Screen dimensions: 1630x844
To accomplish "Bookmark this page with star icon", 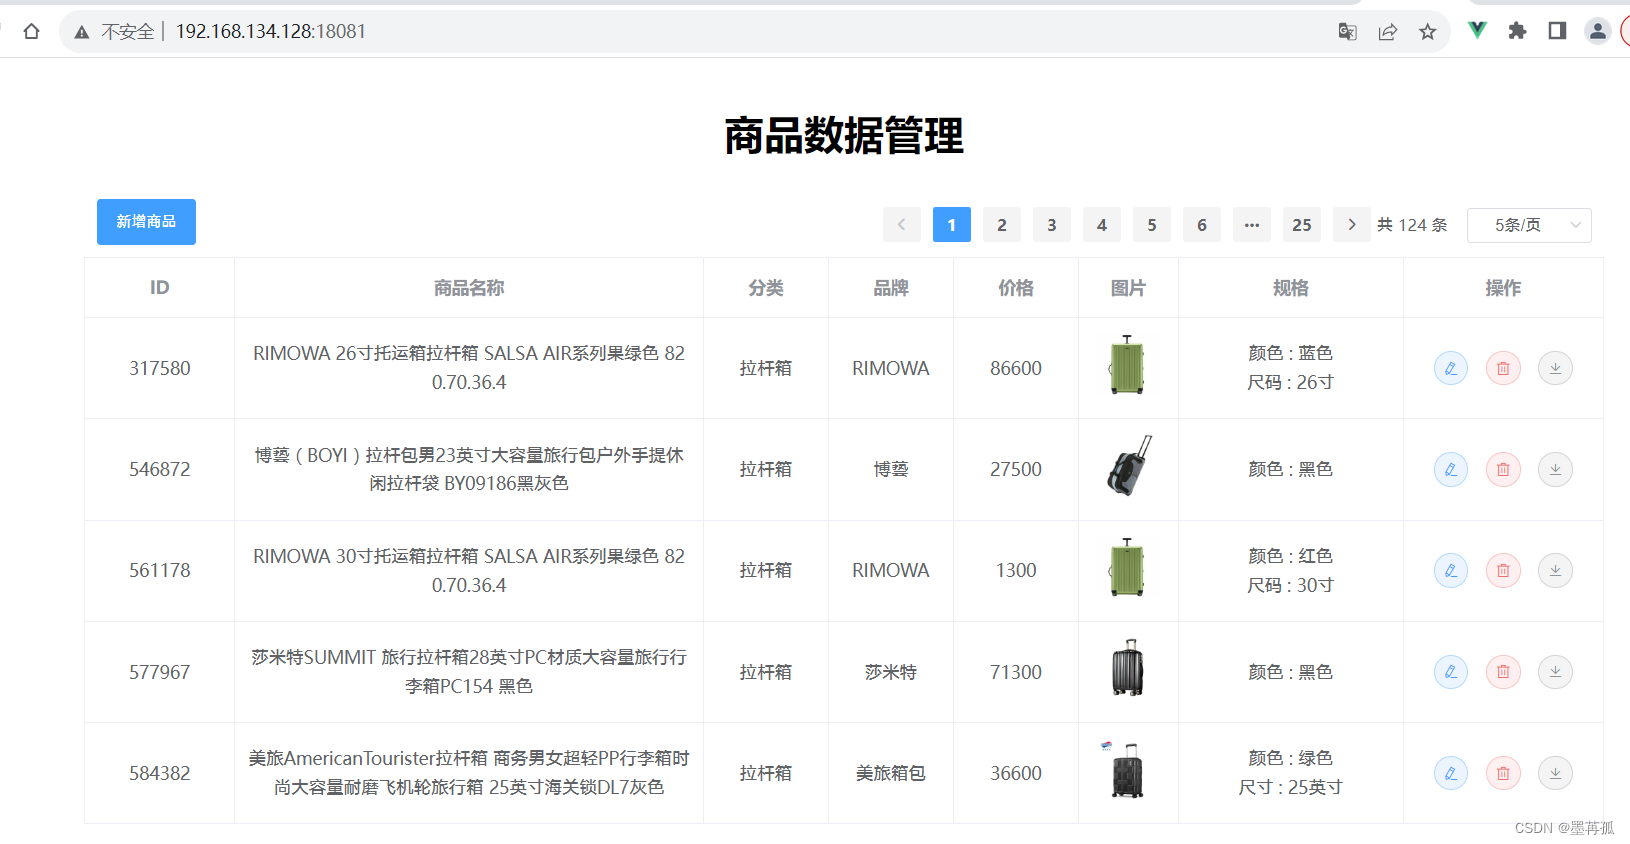I will 1427,31.
